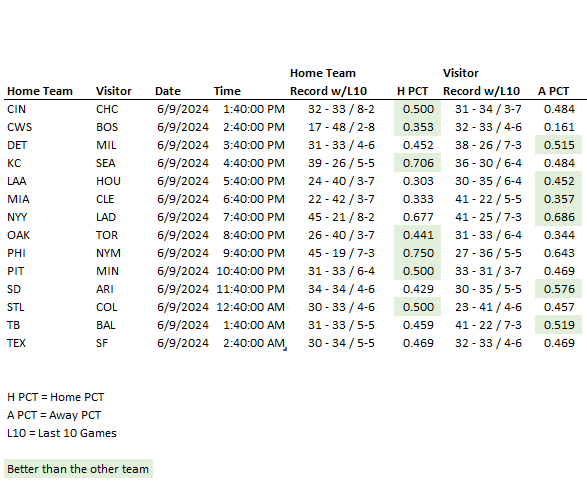Click the Home Team column header

tap(40, 91)
